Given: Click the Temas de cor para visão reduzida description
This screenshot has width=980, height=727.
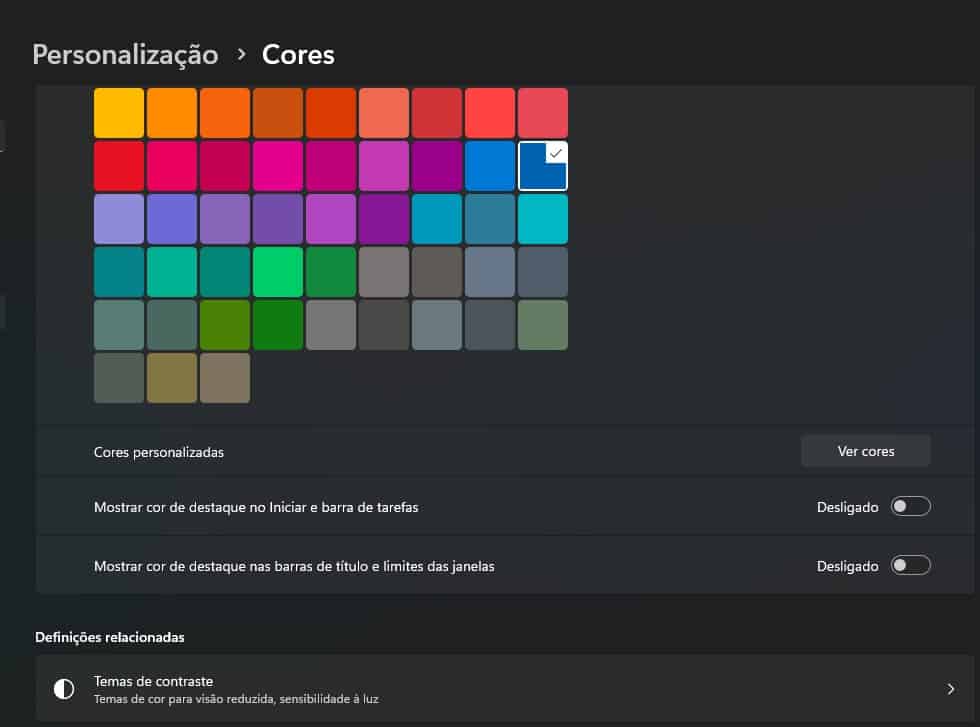Looking at the screenshot, I should point(236,699).
